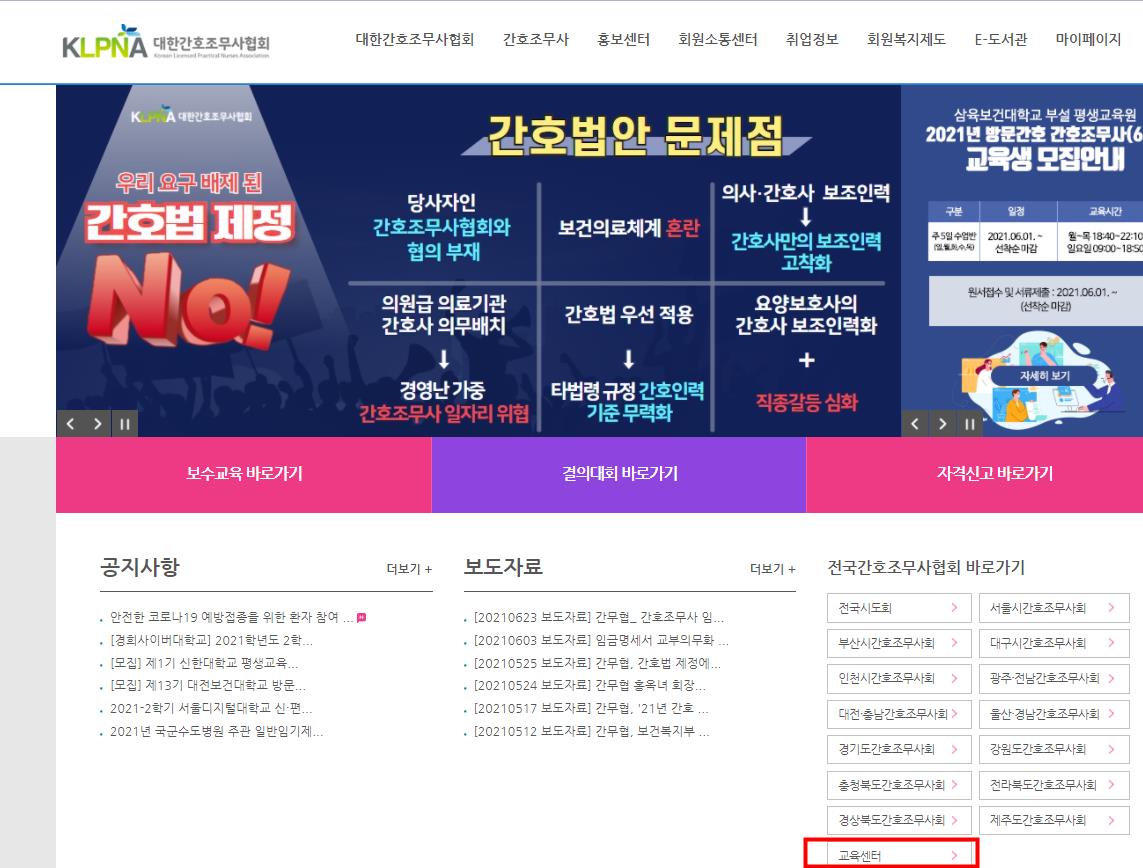The height and width of the screenshot is (868, 1143).
Task: Click the new badge after 코로나19 notice
Action: (x=361, y=617)
